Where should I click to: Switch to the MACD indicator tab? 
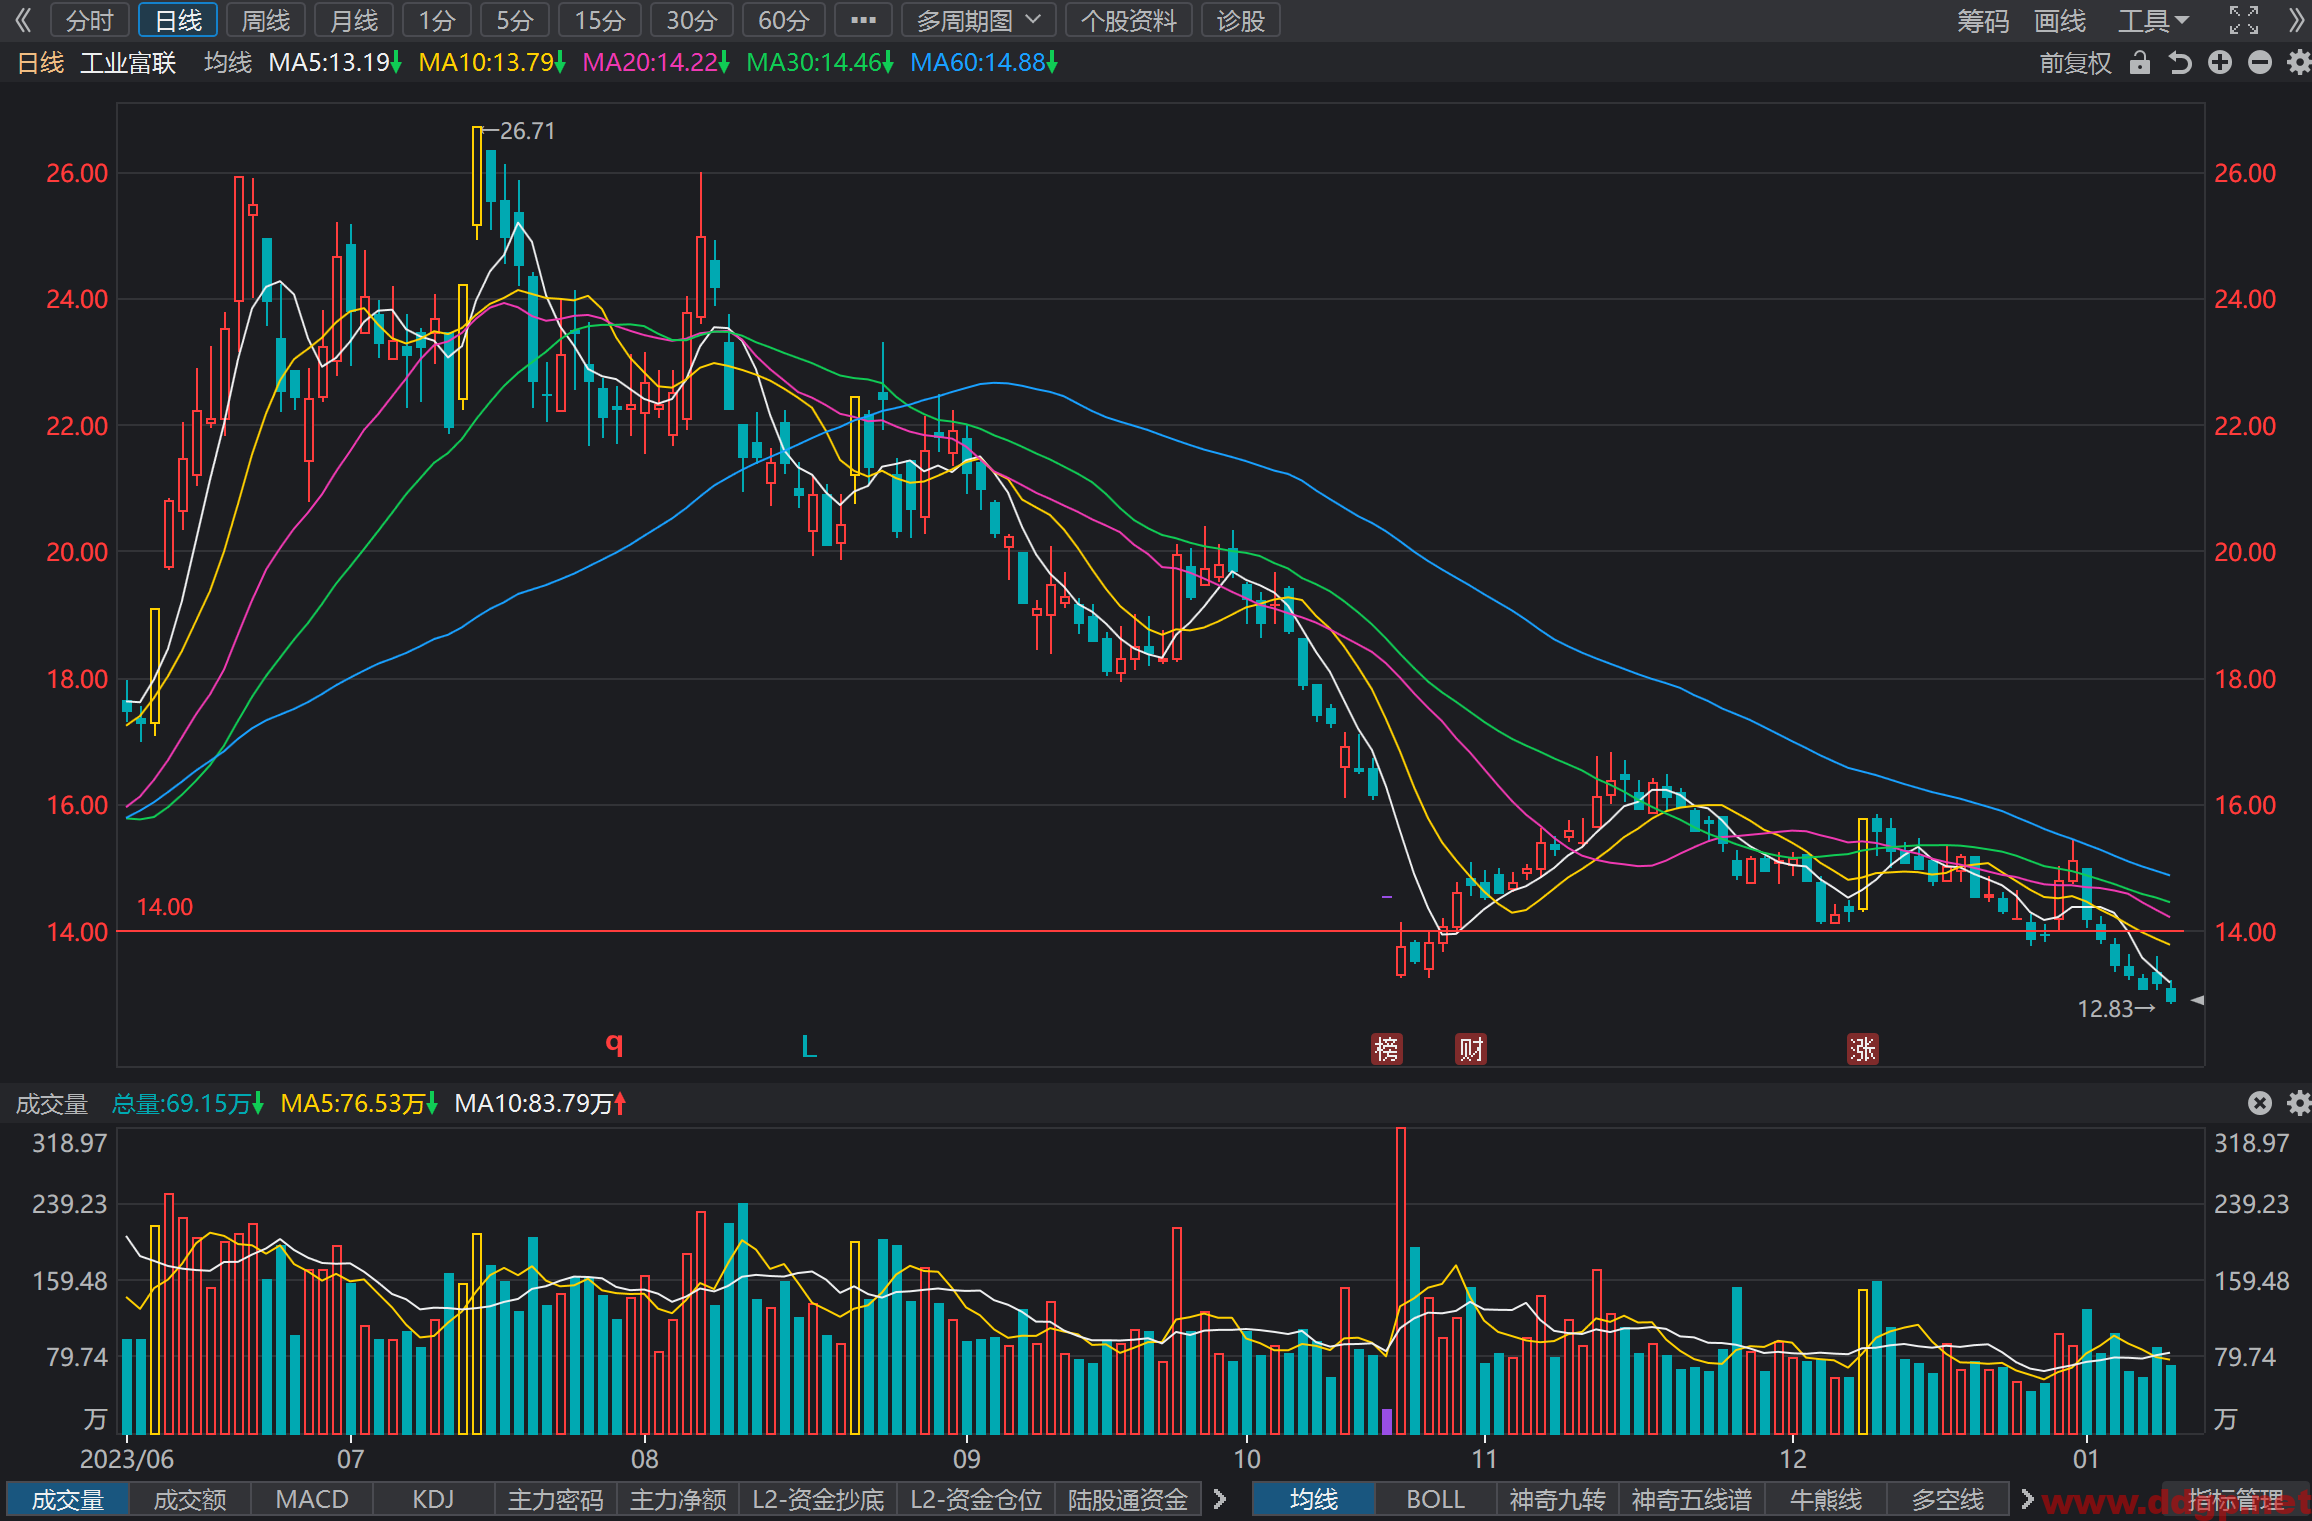[x=312, y=1499]
